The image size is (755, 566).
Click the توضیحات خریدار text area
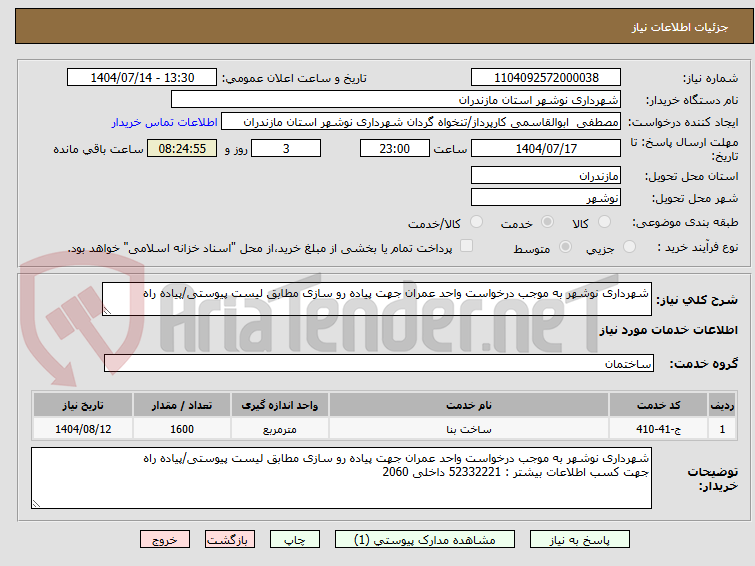click(341, 478)
